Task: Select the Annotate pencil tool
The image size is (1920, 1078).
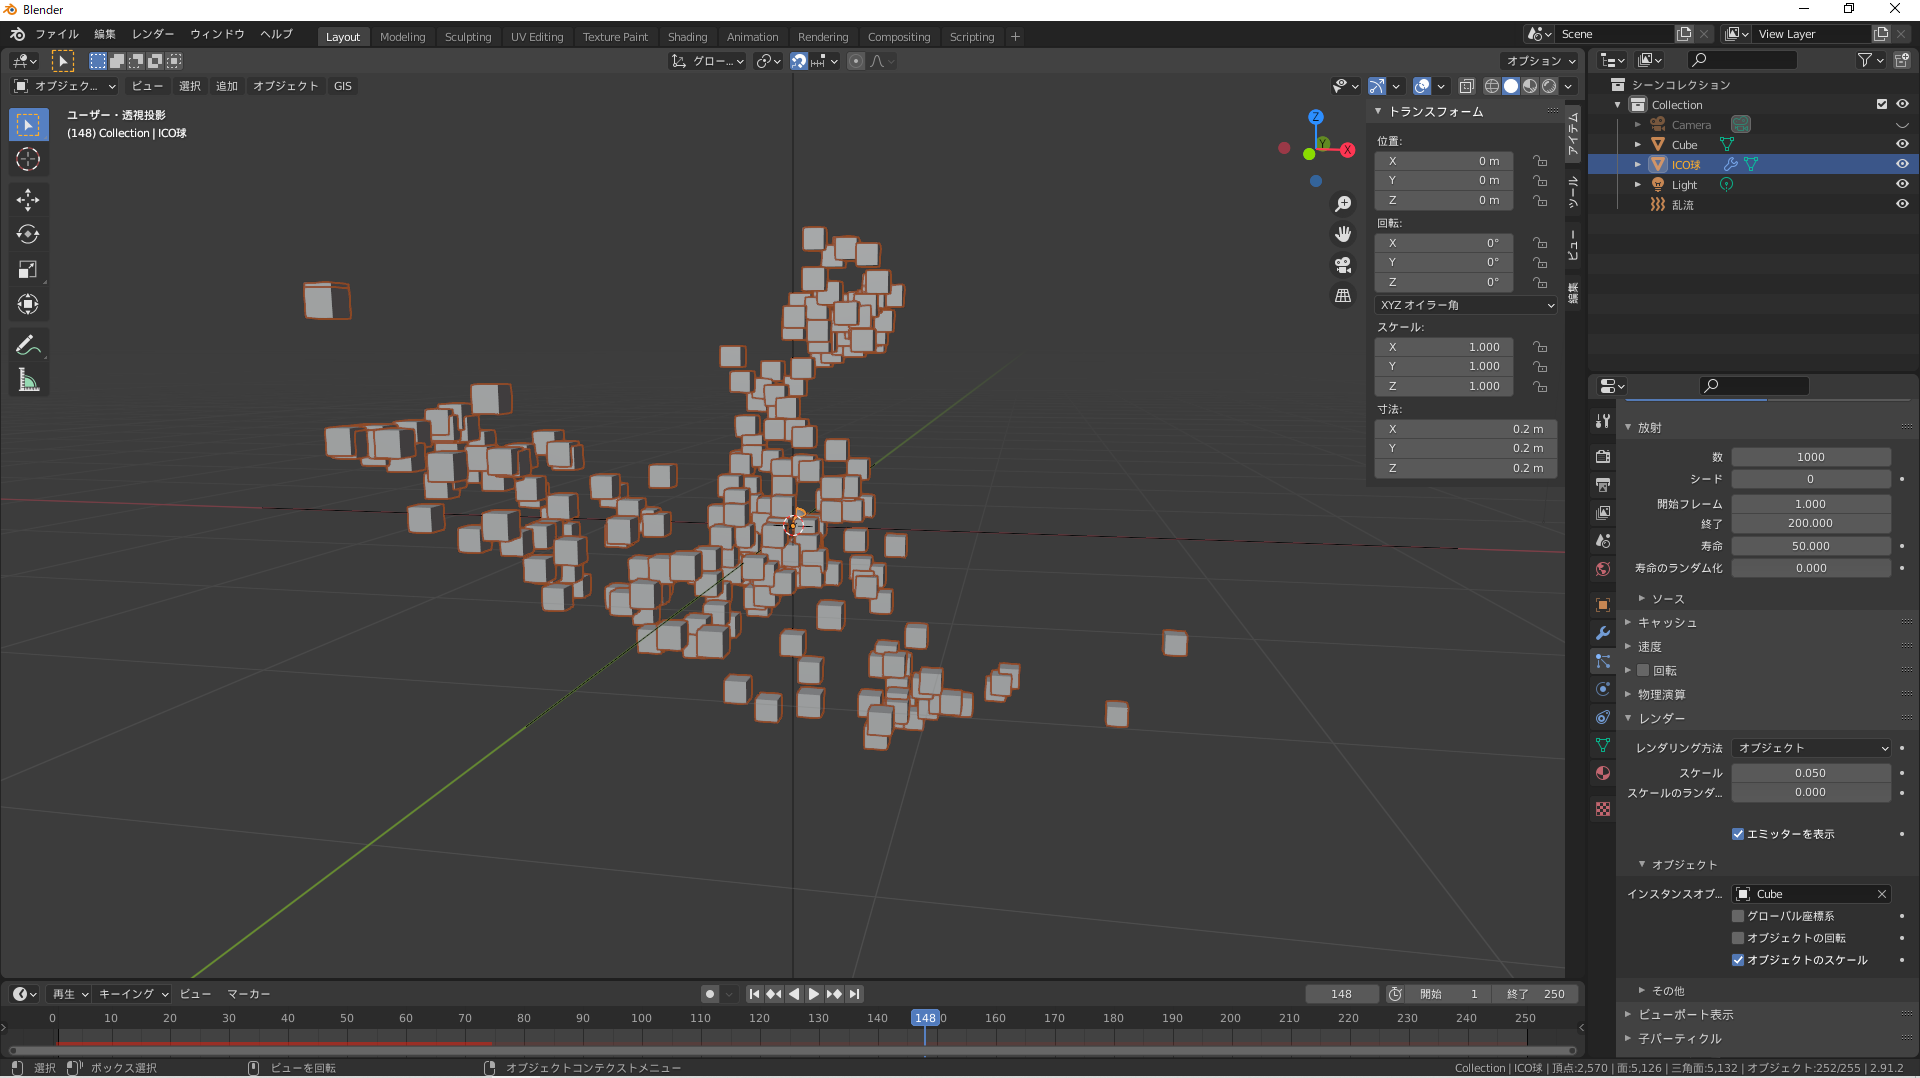Action: (x=28, y=346)
